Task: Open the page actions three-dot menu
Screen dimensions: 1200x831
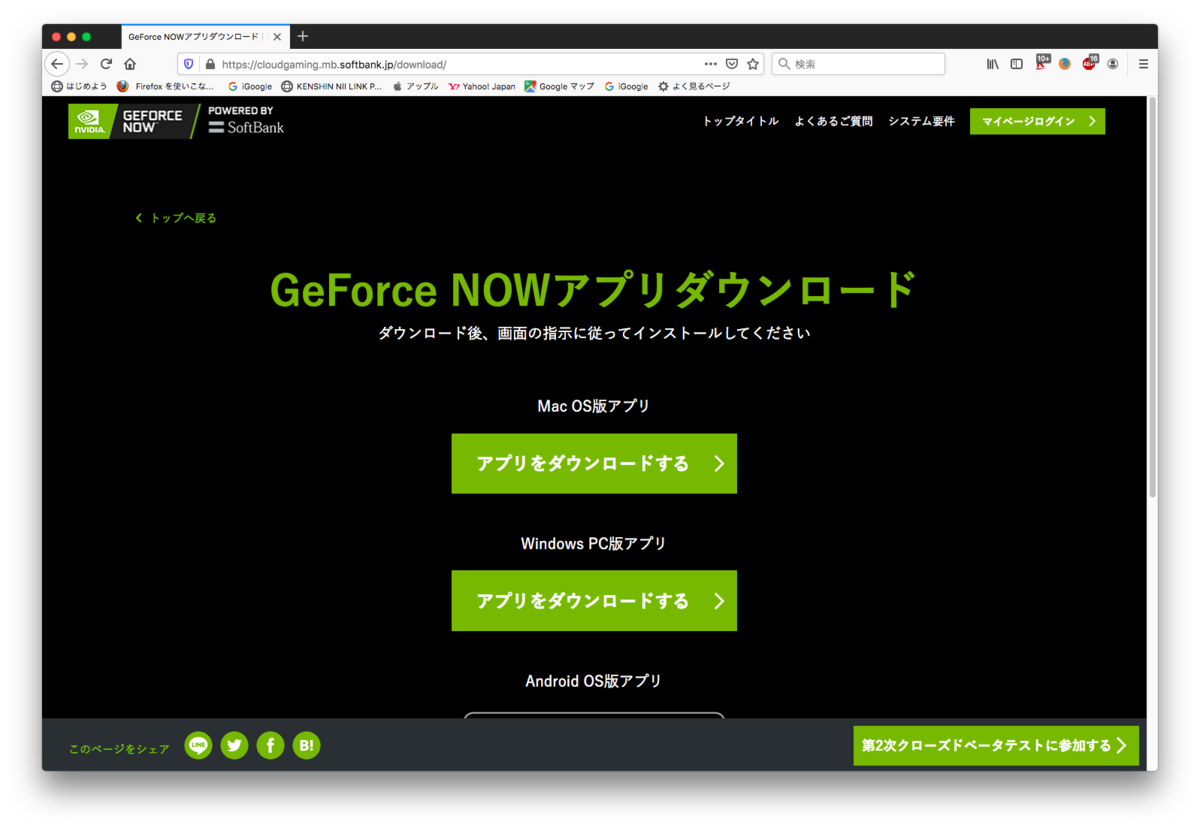Action: pyautogui.click(x=711, y=64)
